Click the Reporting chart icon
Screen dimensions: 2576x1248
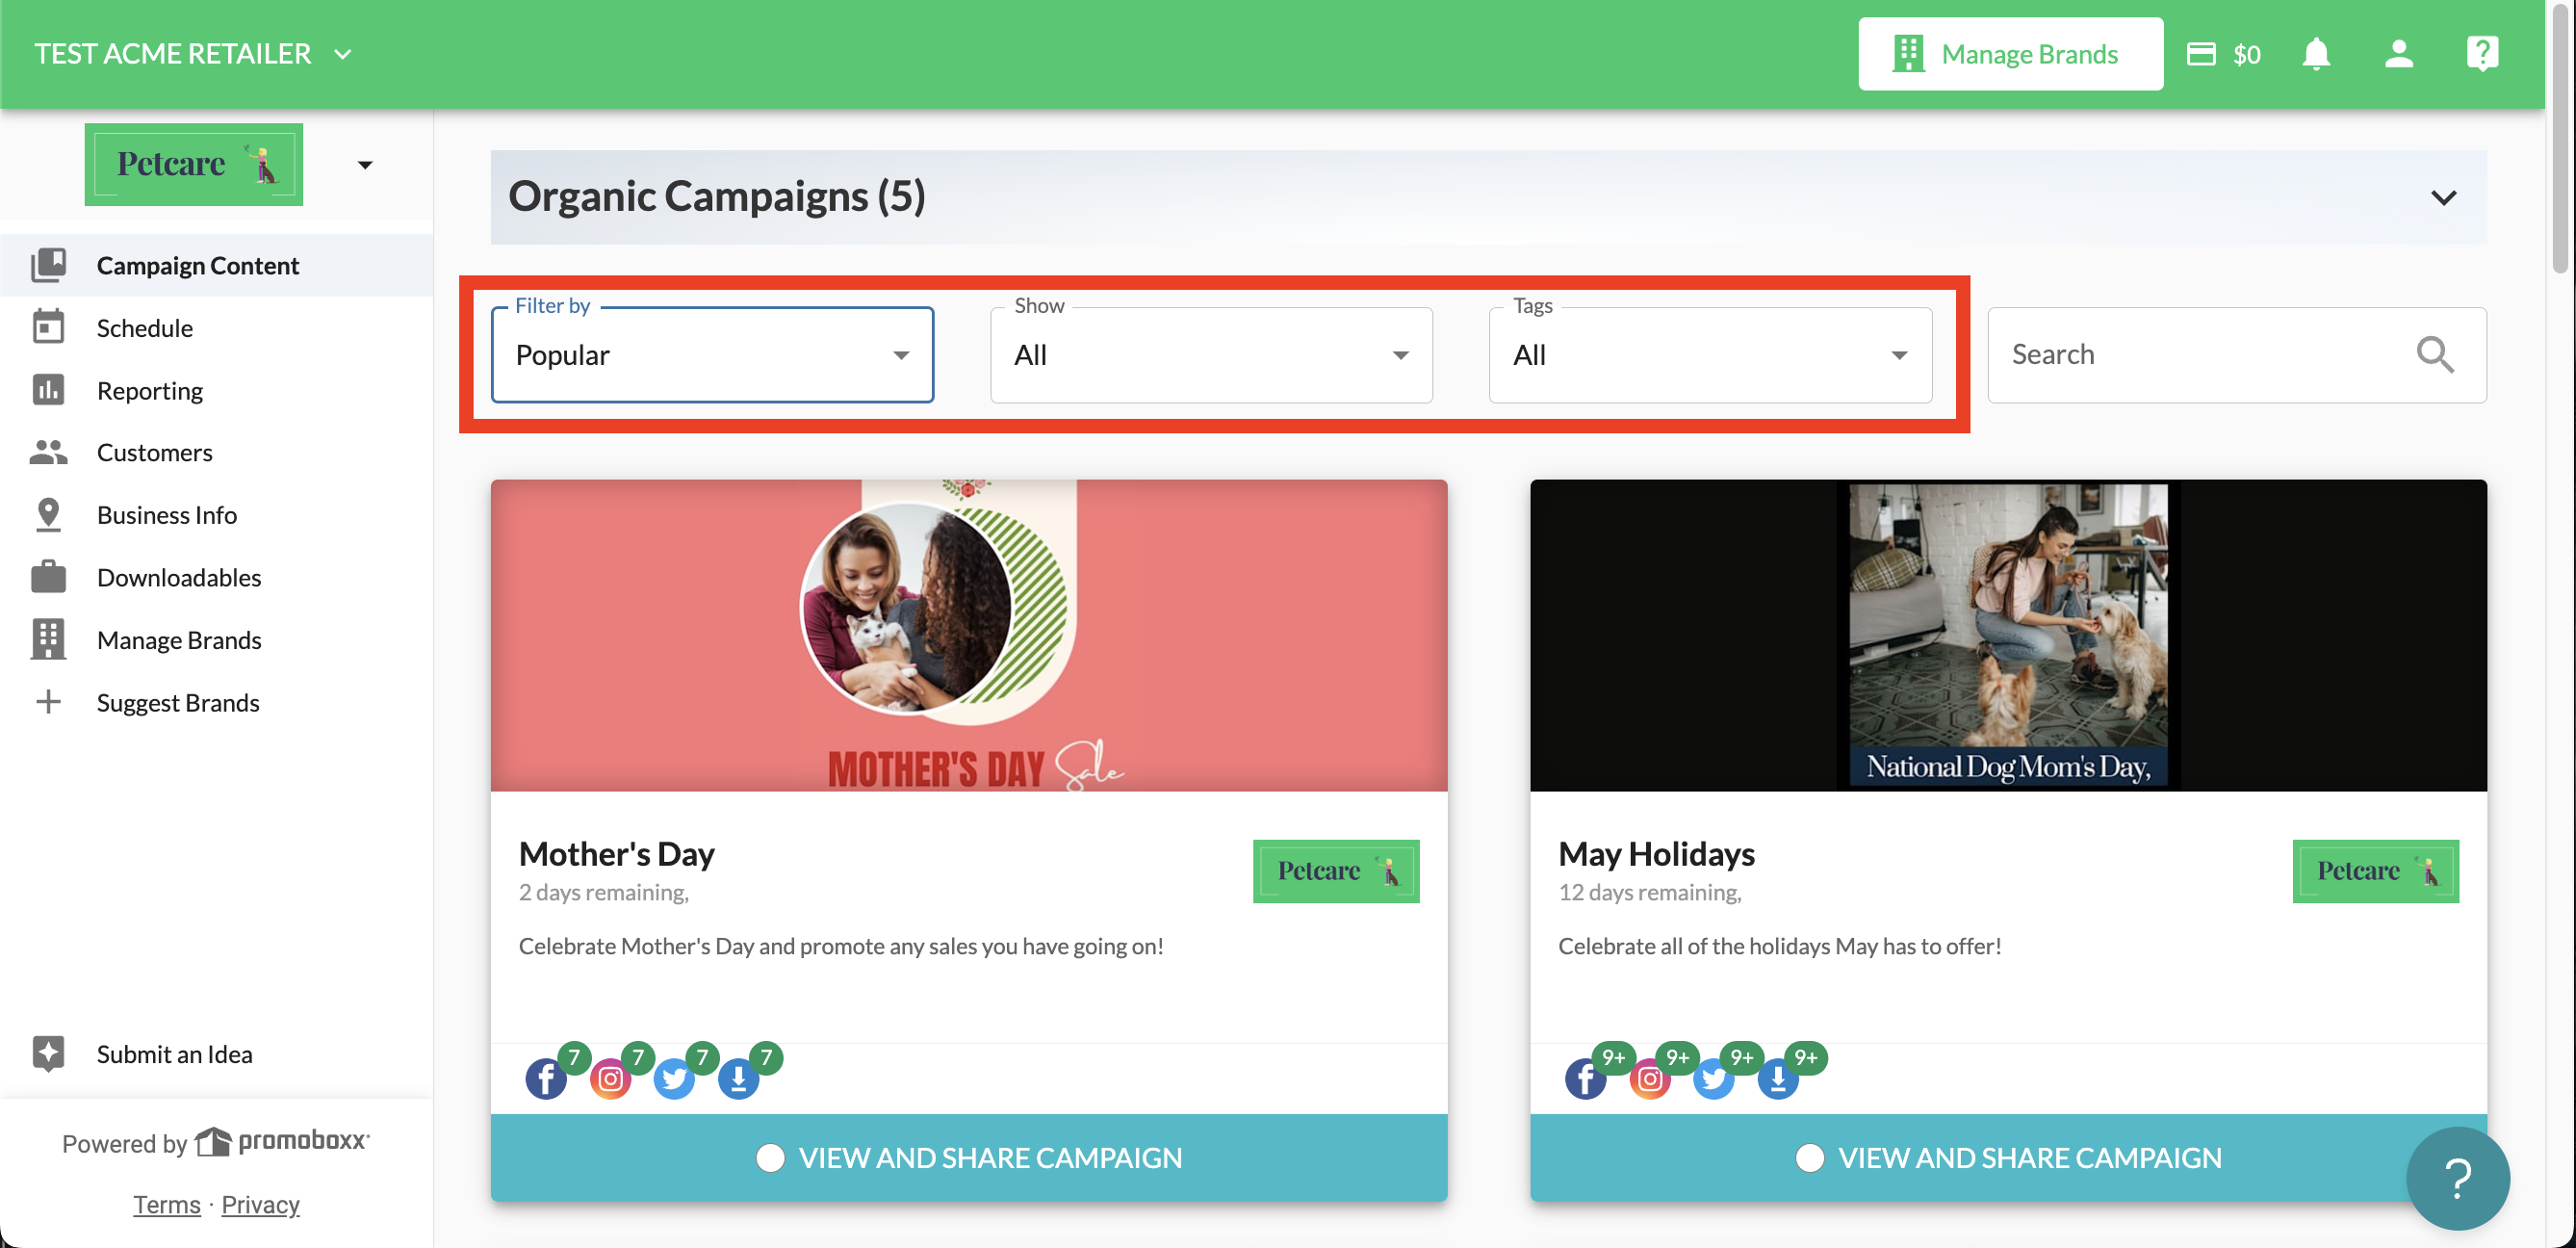pos(48,391)
